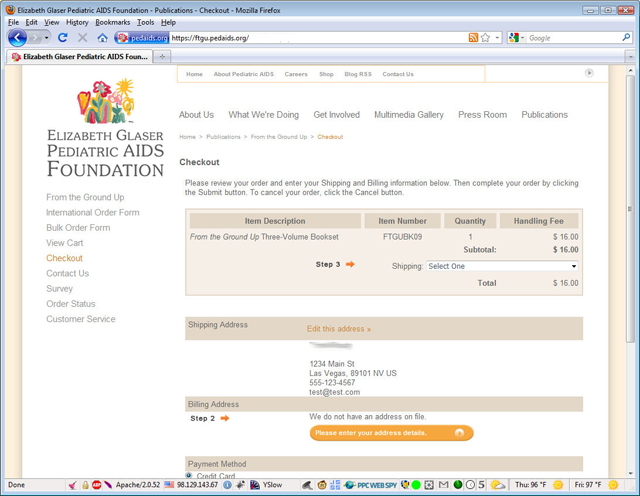
Task: Click into the Google search box
Action: (574, 38)
